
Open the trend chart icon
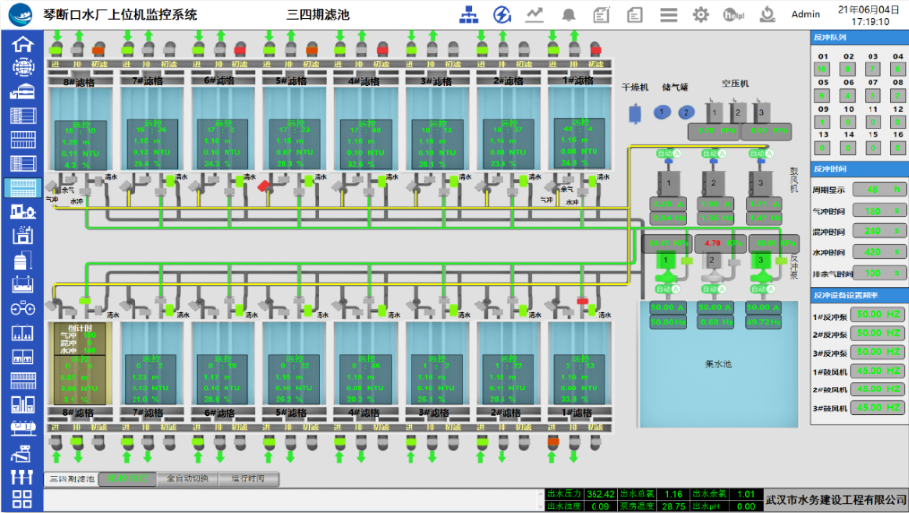pyautogui.click(x=535, y=14)
